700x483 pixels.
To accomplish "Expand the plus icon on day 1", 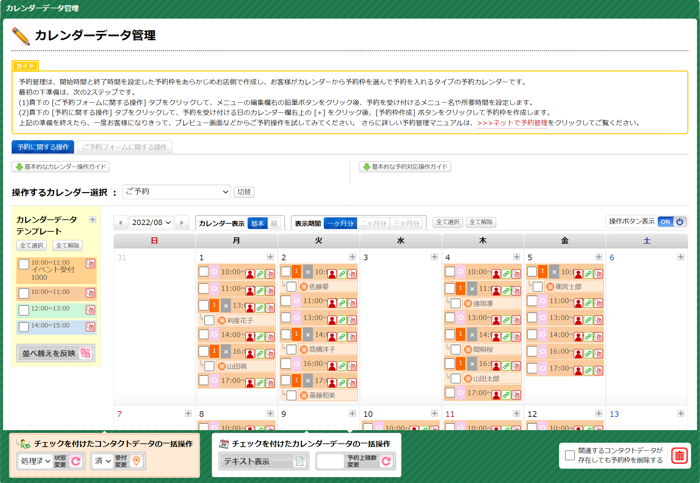I will 270,257.
